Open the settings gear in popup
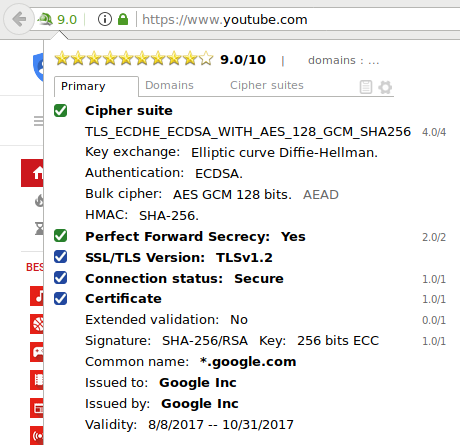Image resolution: width=460 pixels, height=445 pixels. [385, 87]
